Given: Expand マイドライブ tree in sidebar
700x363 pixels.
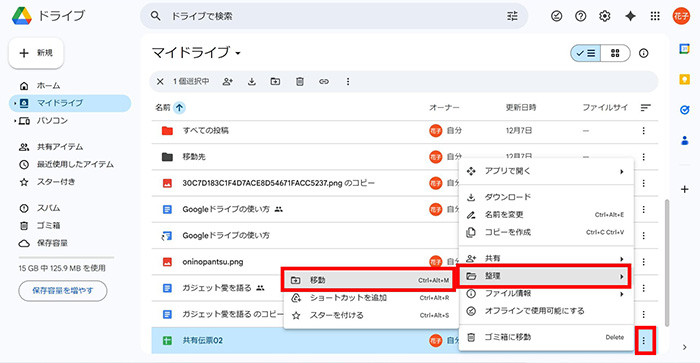Looking at the screenshot, I should 14,103.
